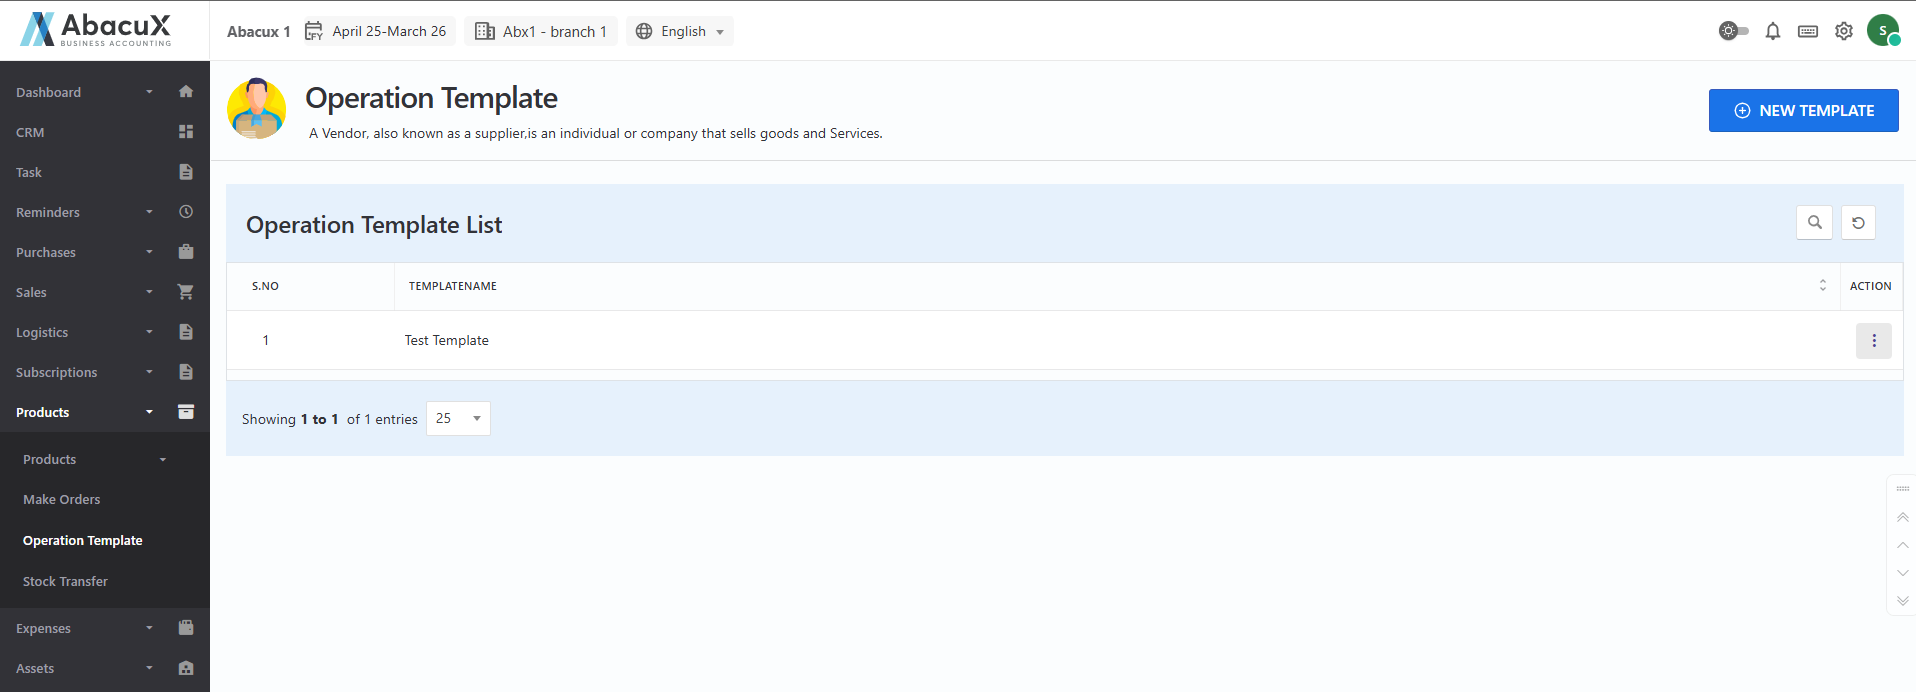Click the Dashboard home icon
The image size is (1916, 692).
(x=186, y=92)
